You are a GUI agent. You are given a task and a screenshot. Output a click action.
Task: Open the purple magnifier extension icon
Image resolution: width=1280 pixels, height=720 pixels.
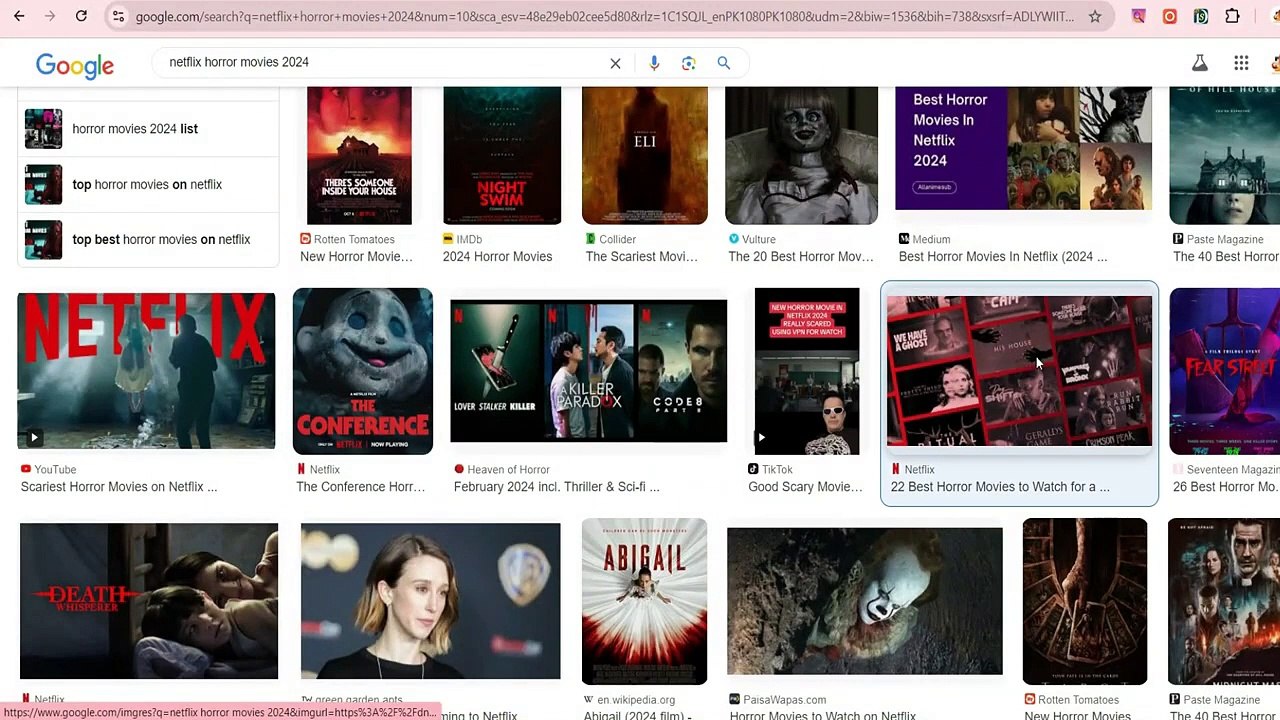click(1138, 16)
